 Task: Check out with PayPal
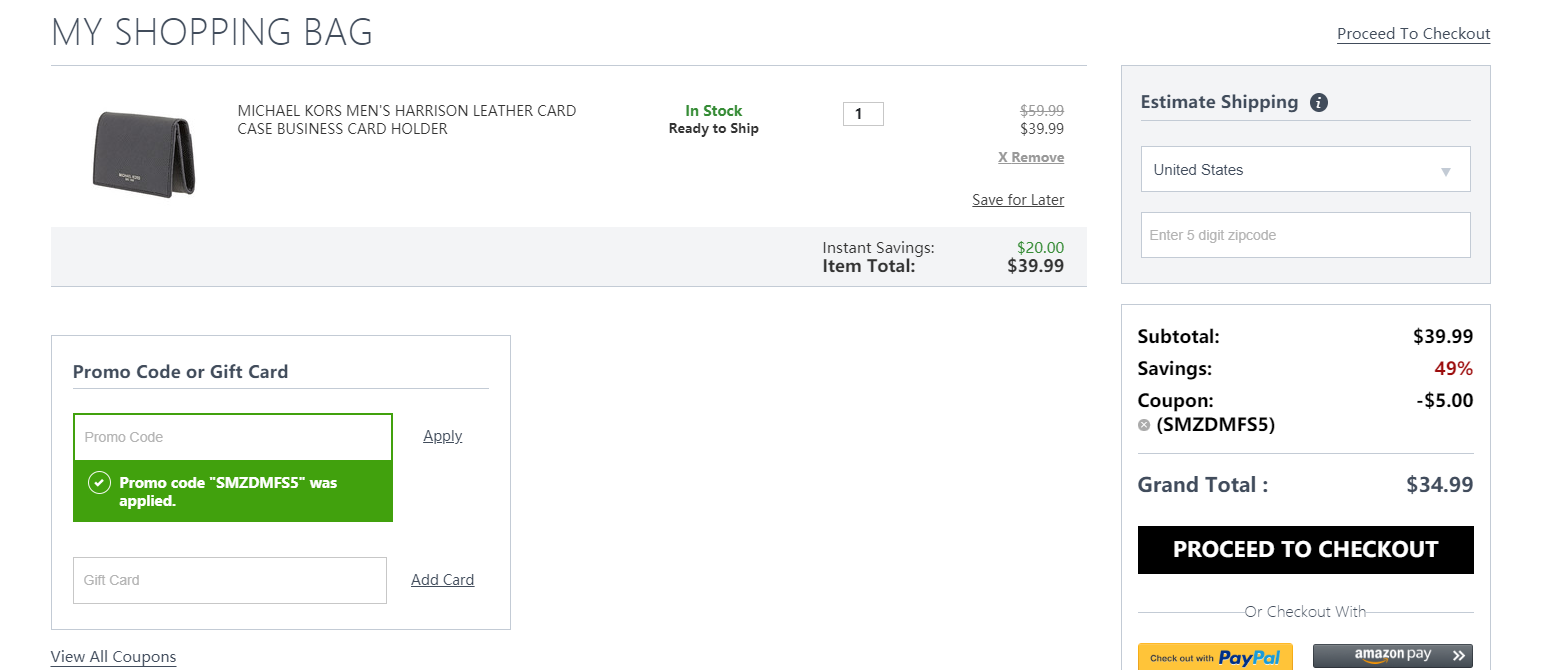[x=1215, y=657]
